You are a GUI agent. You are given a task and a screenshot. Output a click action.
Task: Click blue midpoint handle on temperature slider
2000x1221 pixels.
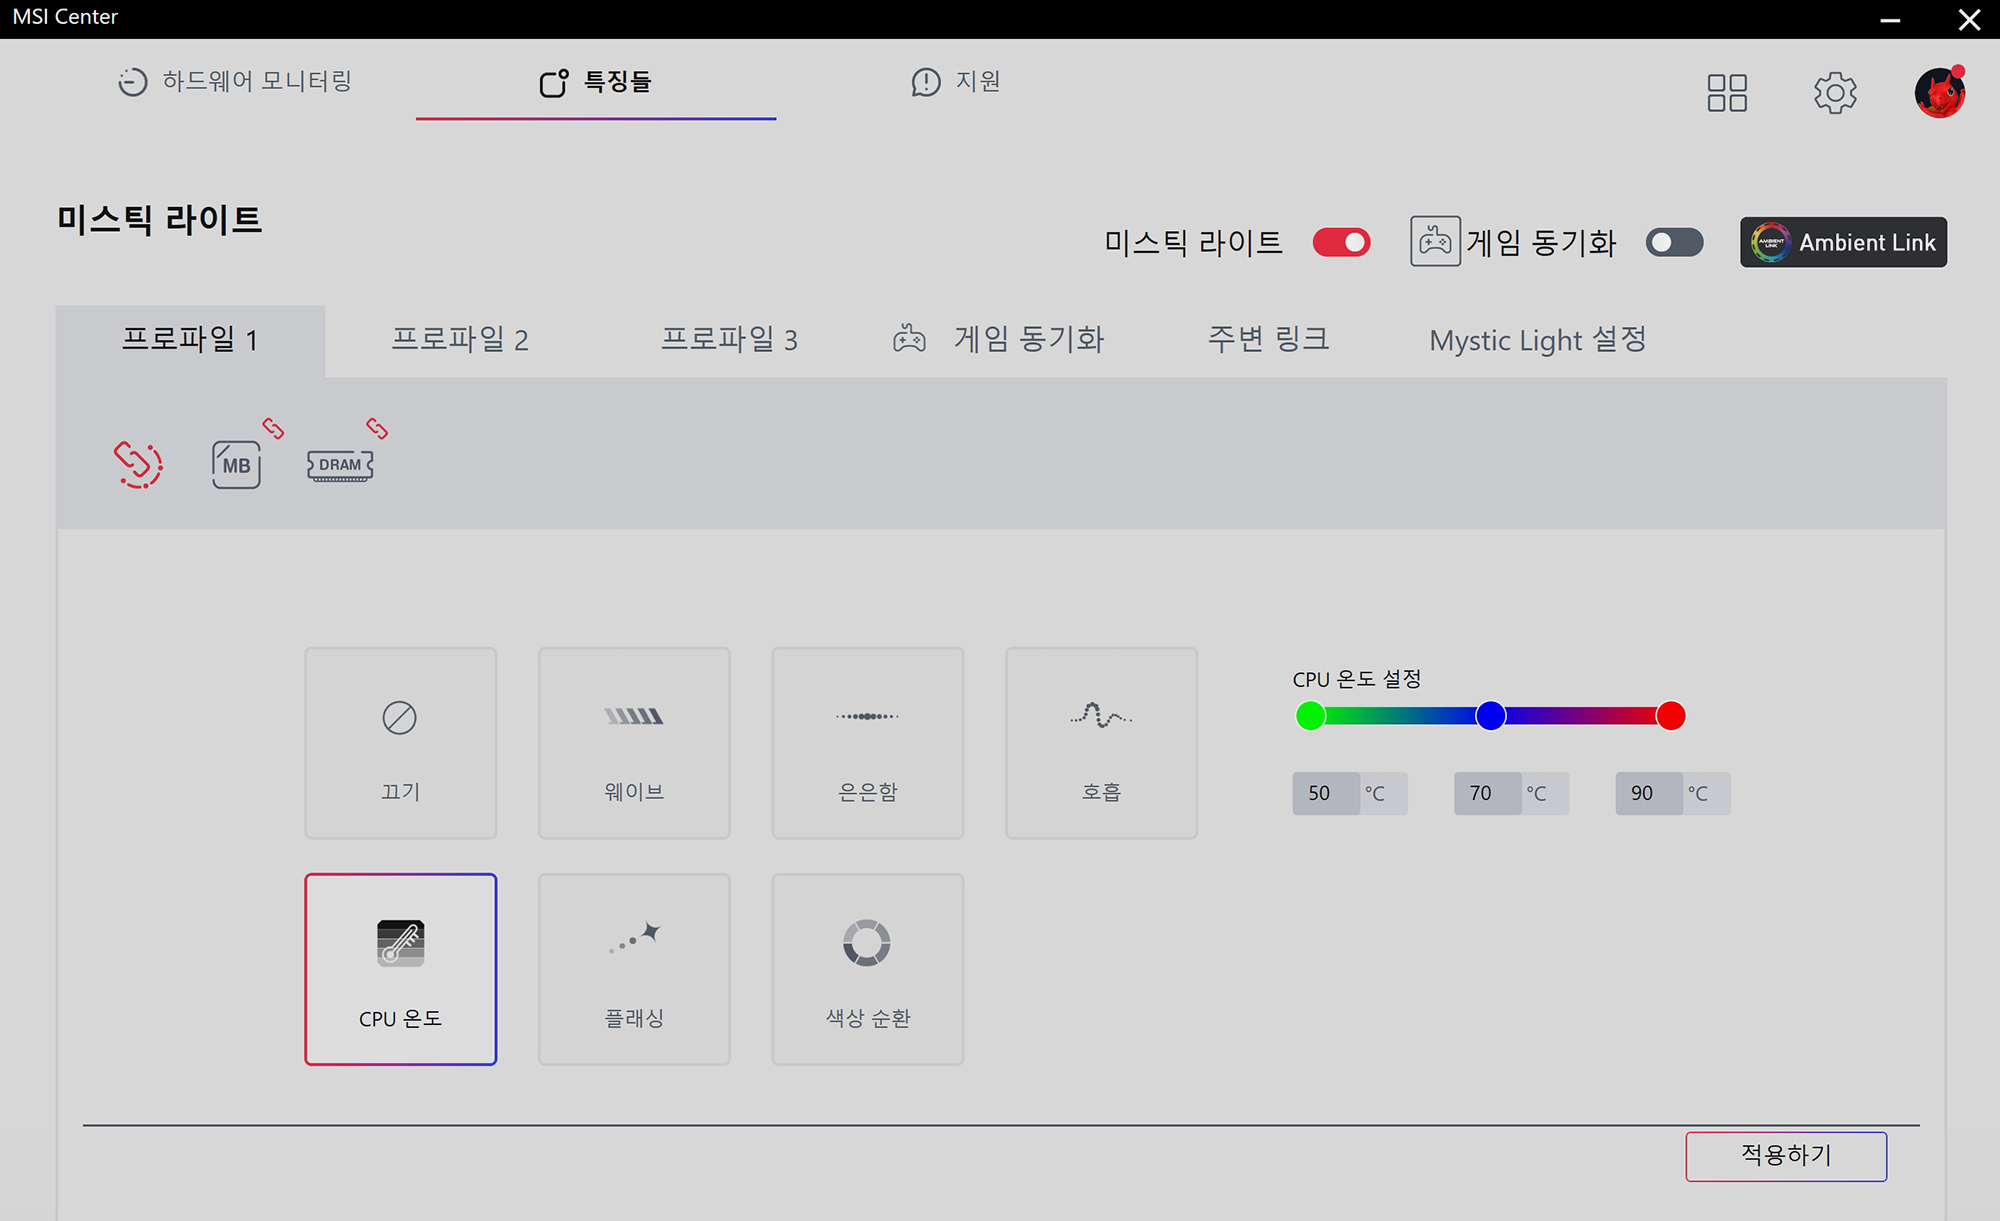coord(1490,716)
